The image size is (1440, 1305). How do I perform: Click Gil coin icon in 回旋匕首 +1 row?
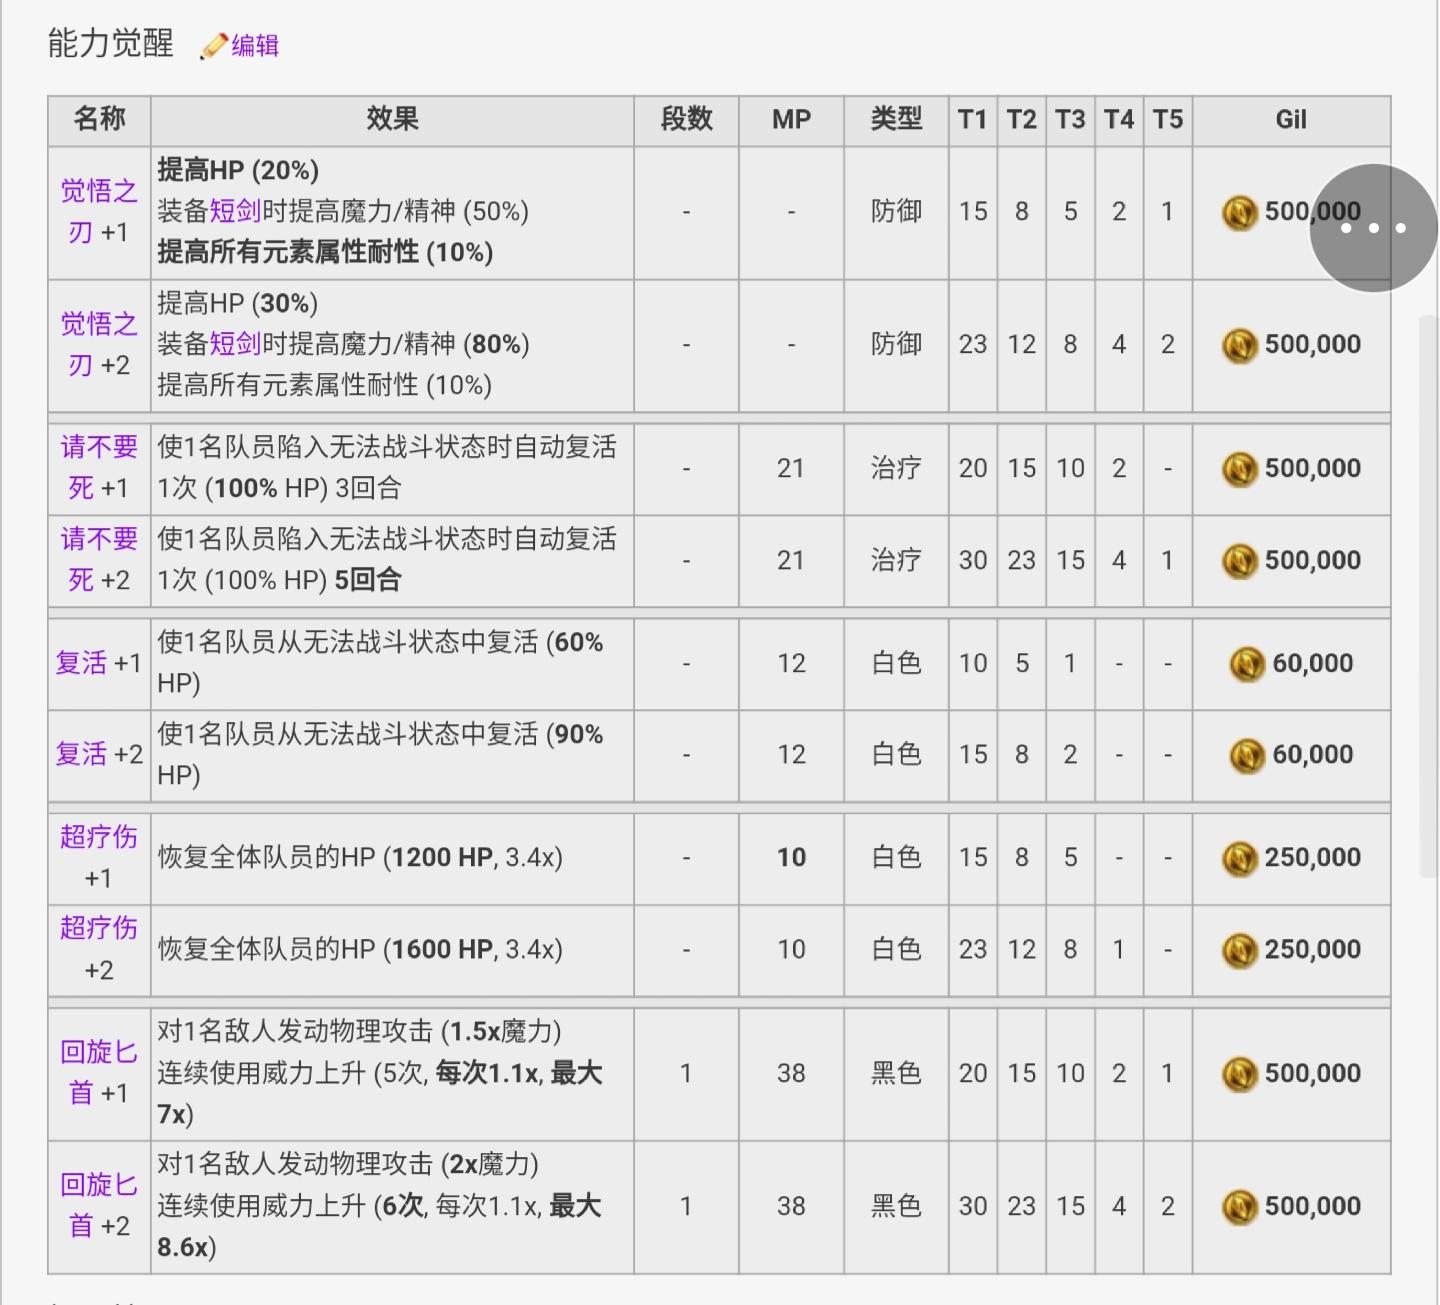pos(1240,1074)
